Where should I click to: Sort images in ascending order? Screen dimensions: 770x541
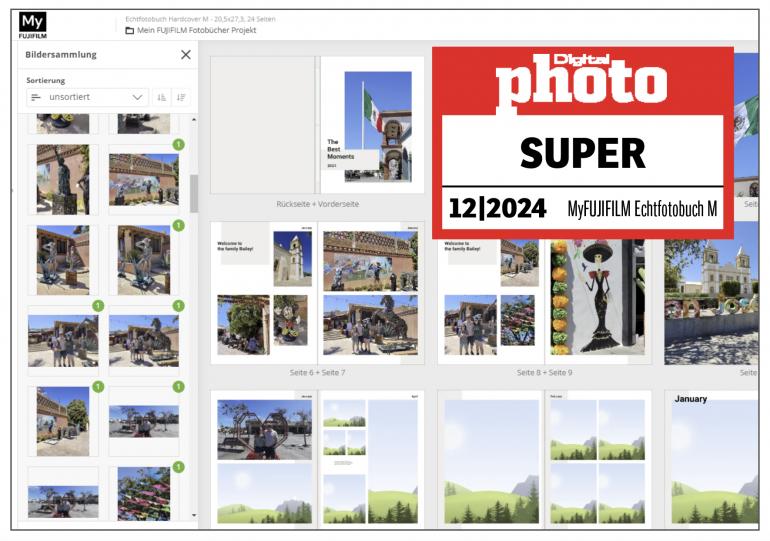162,97
